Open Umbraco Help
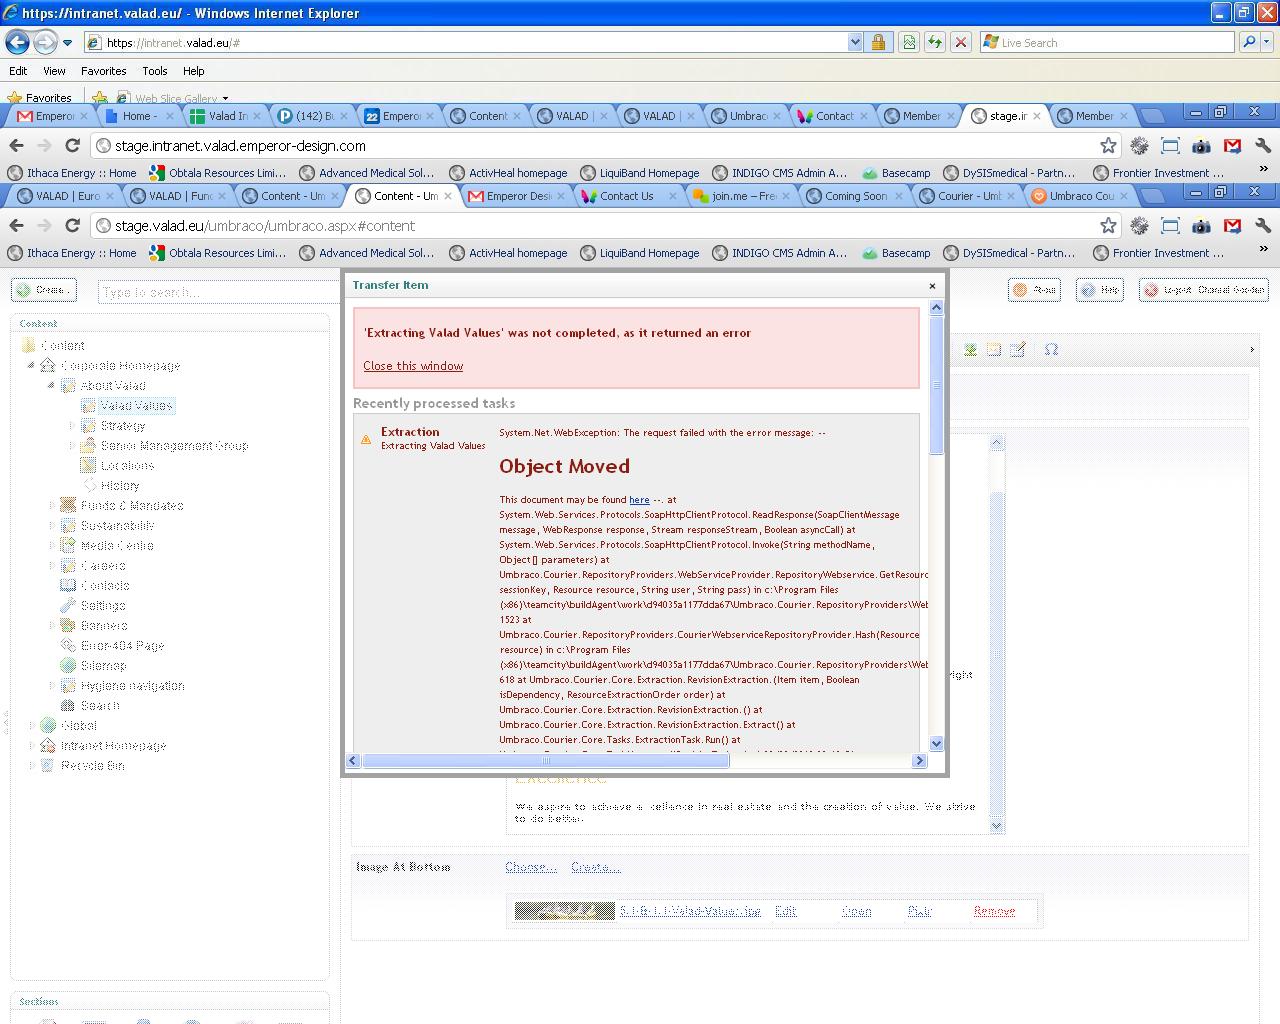Image resolution: width=1280 pixels, height=1024 pixels. [1100, 290]
